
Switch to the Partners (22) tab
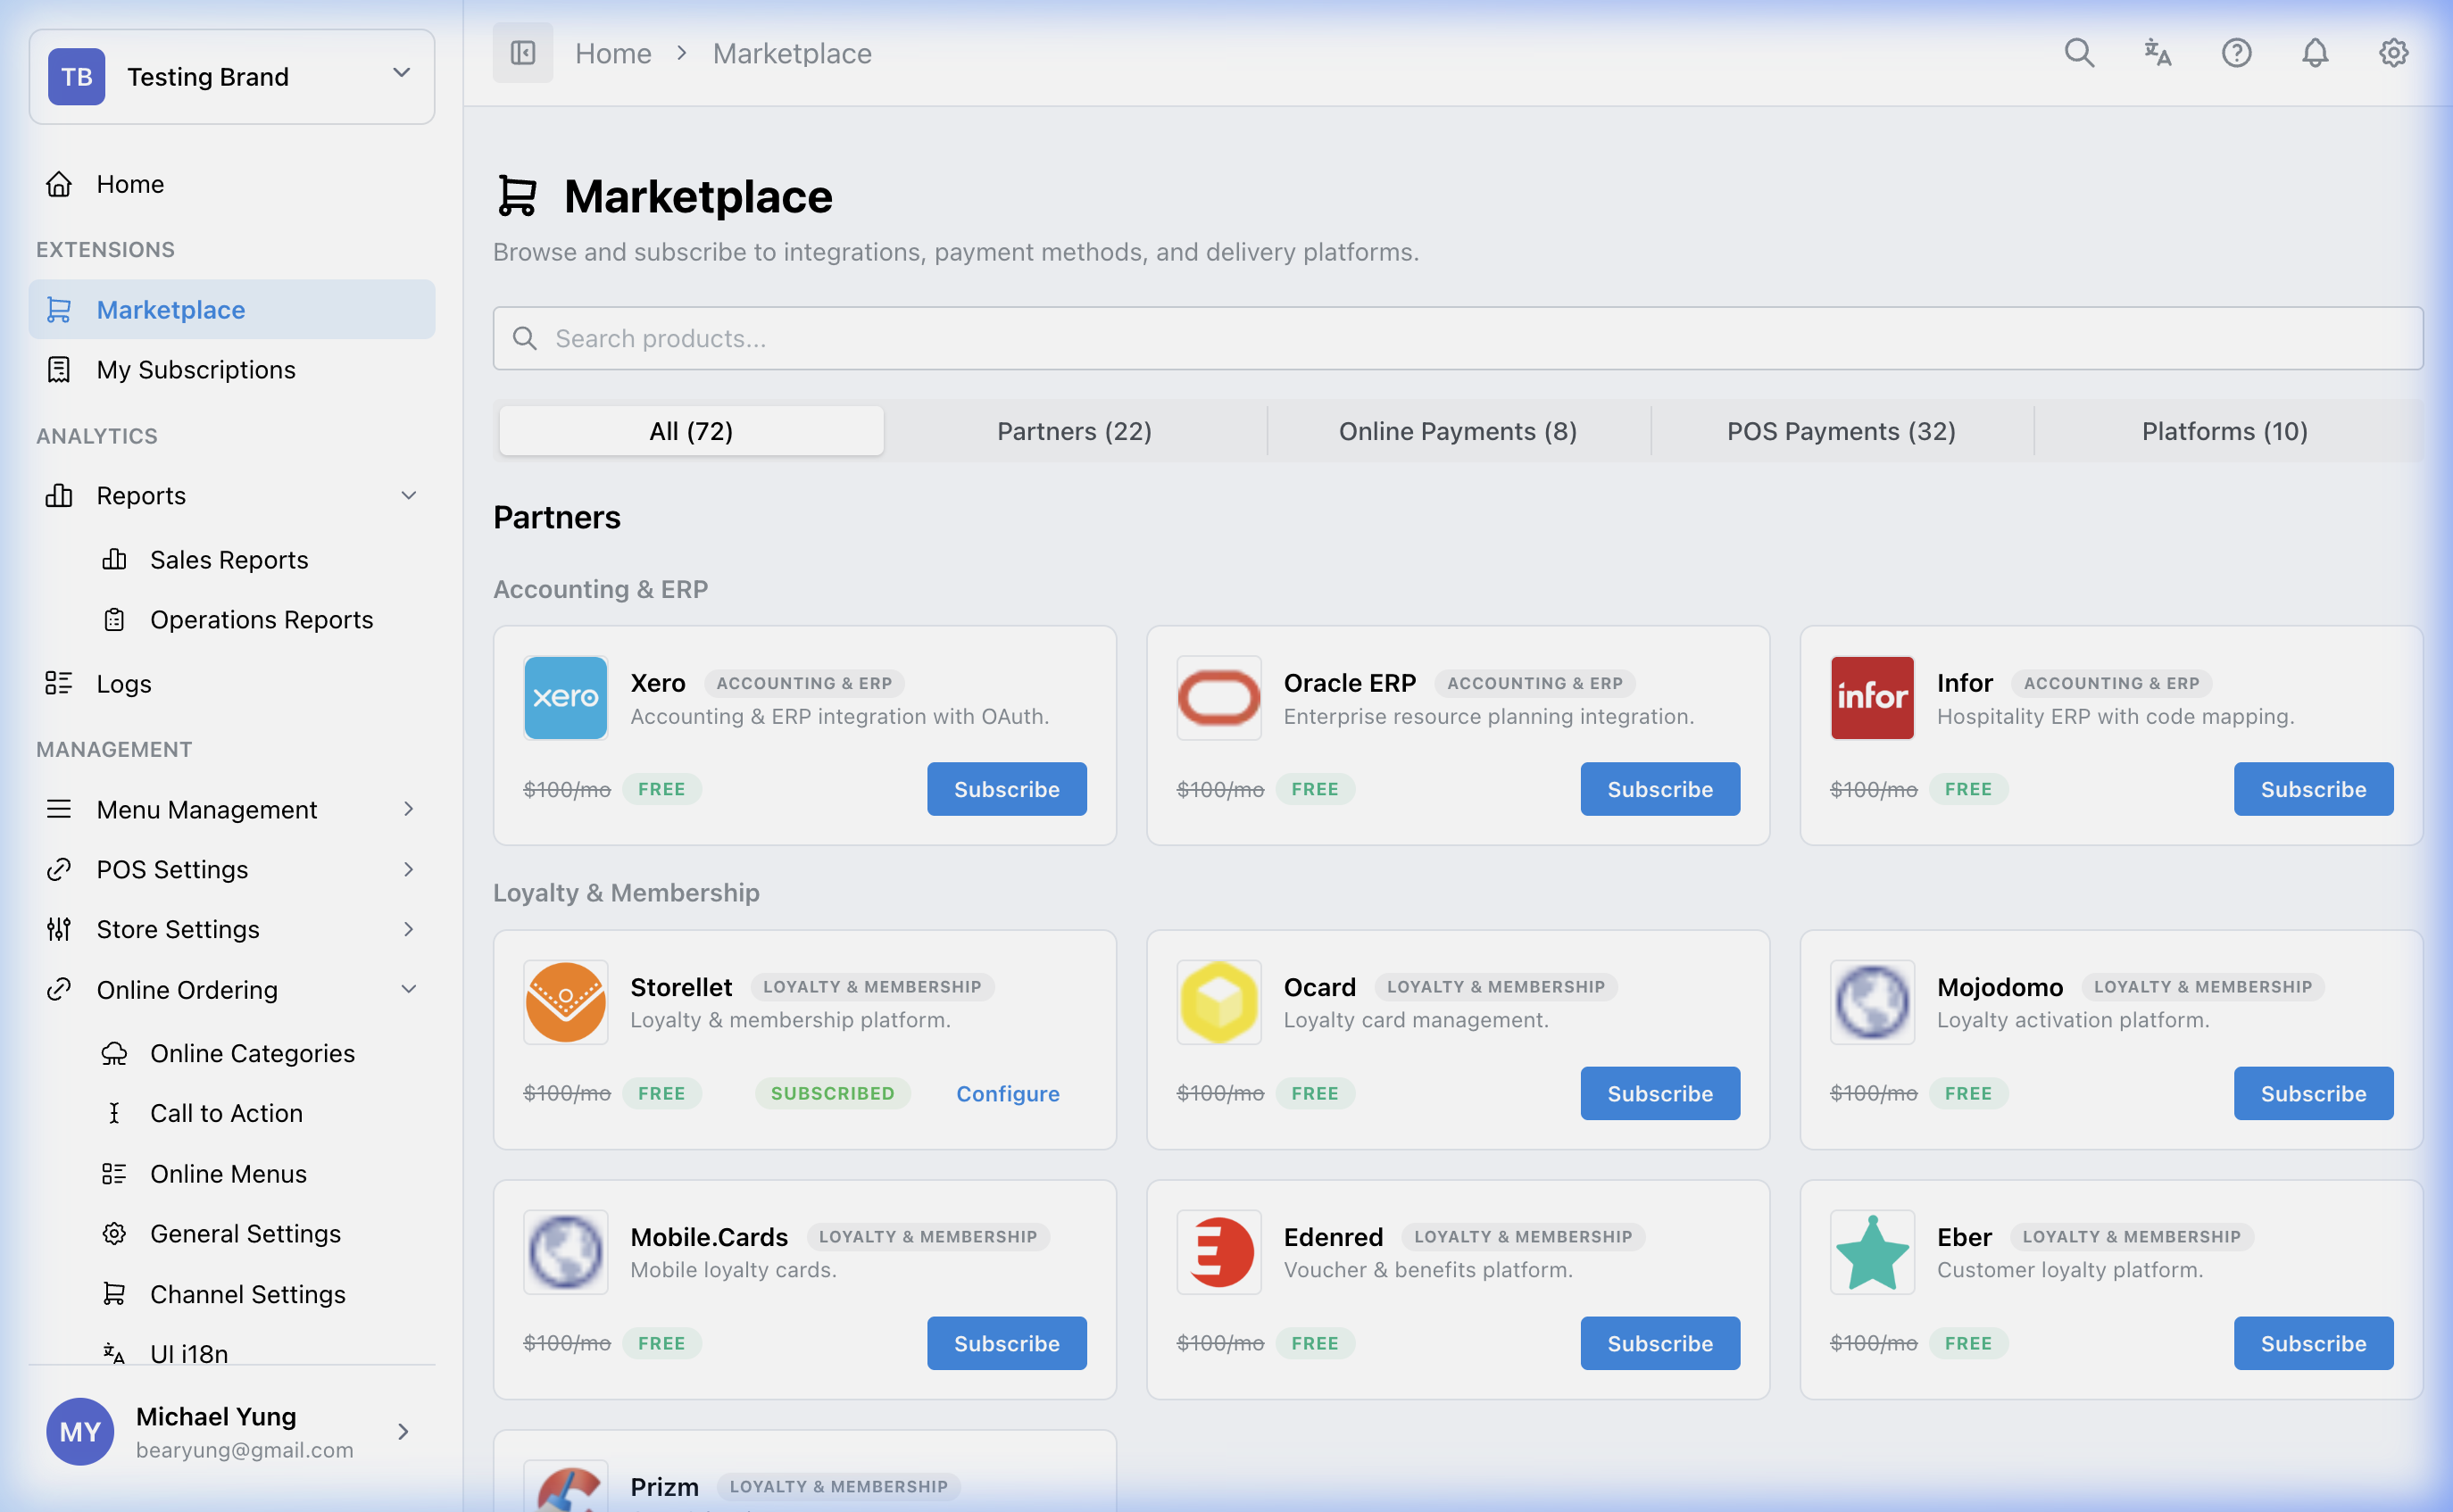(x=1074, y=430)
